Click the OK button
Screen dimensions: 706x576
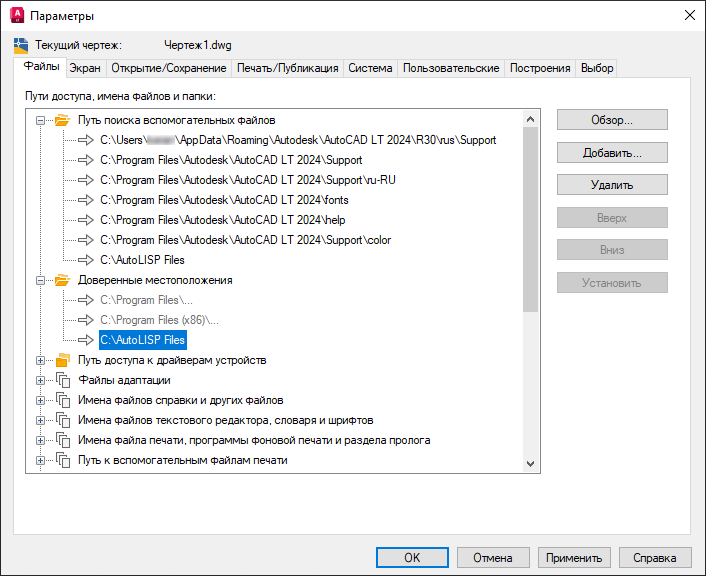(x=412, y=558)
